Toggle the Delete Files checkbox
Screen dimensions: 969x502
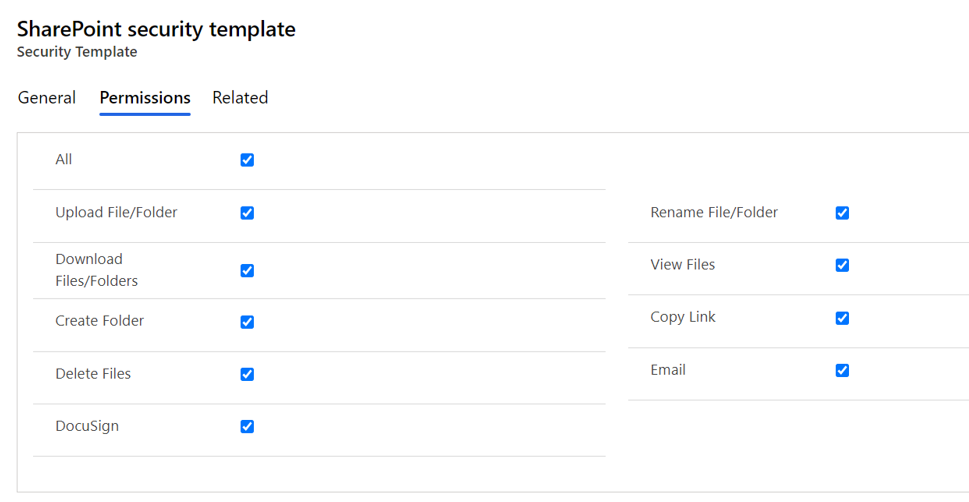pos(247,374)
